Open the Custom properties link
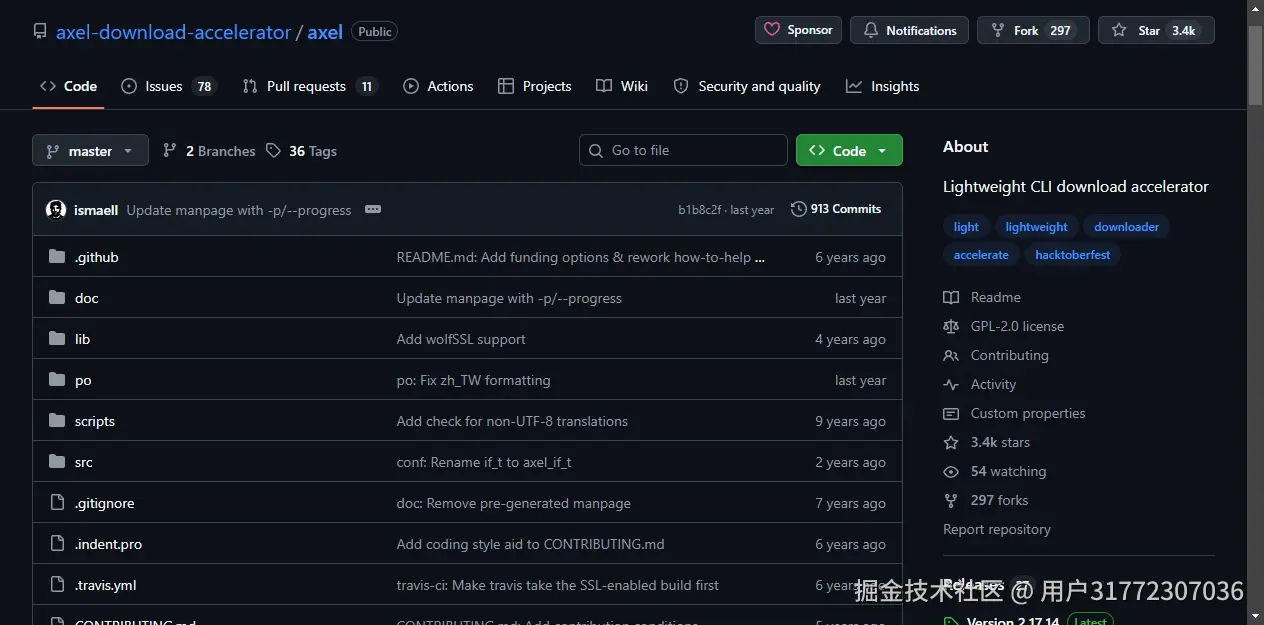 (x=1014, y=413)
